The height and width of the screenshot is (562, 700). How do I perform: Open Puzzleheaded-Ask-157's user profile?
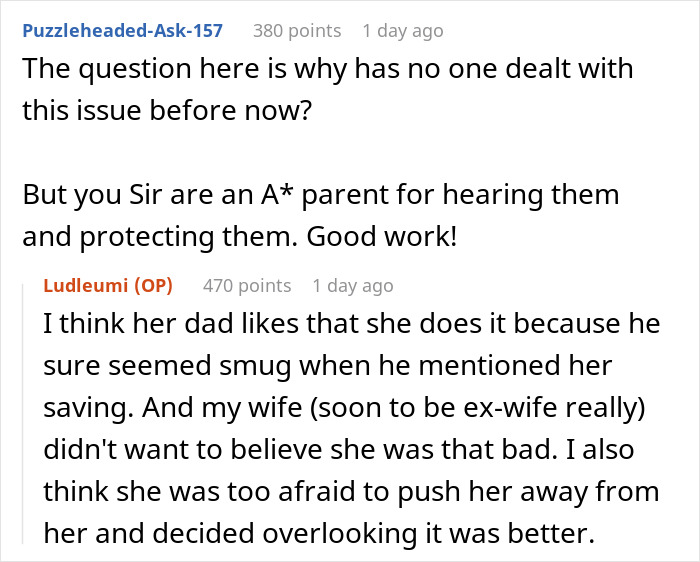[122, 31]
